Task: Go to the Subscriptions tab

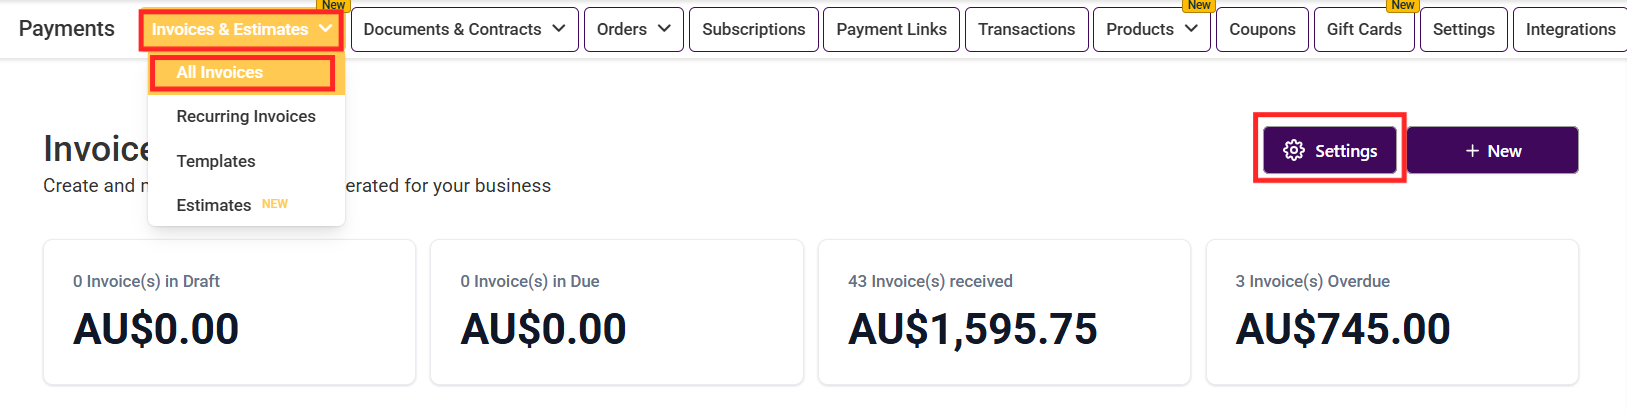Action: (x=753, y=29)
